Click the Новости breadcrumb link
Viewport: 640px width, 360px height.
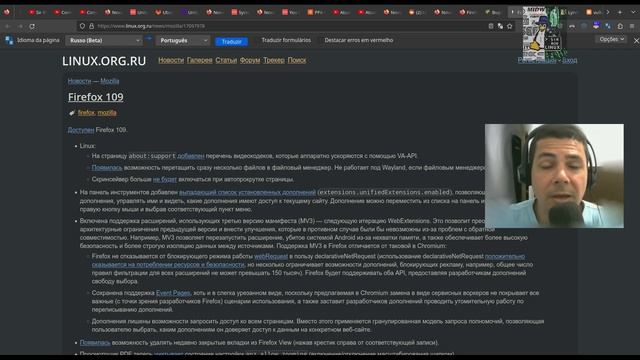(79, 81)
